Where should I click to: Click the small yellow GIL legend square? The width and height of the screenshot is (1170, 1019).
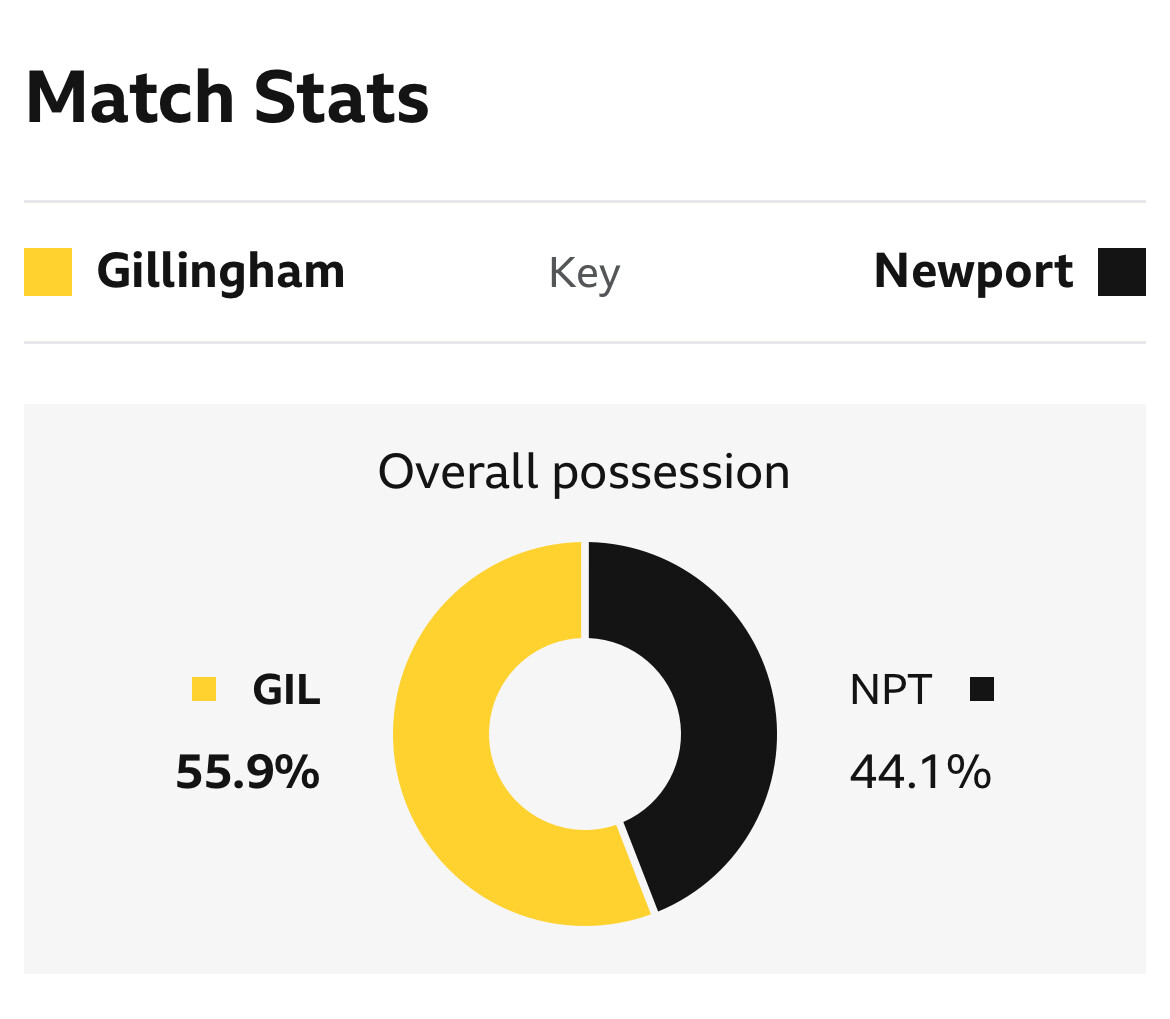pyautogui.click(x=204, y=690)
